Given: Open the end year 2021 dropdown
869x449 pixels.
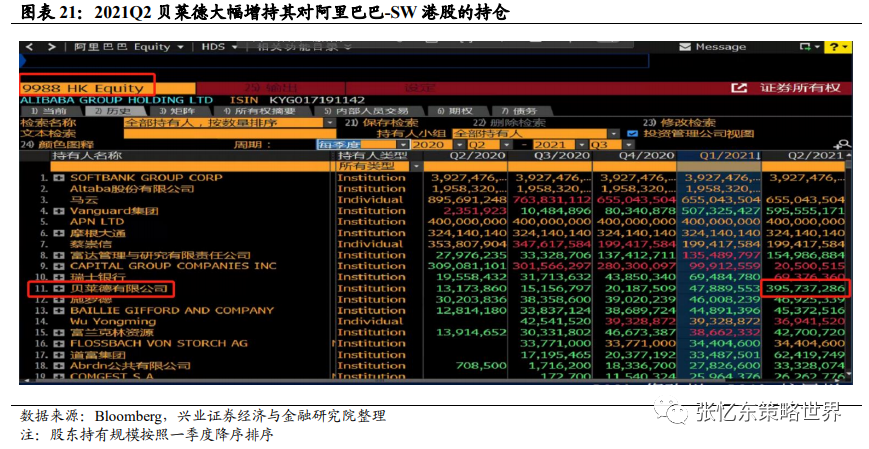Looking at the screenshot, I should tap(580, 145).
